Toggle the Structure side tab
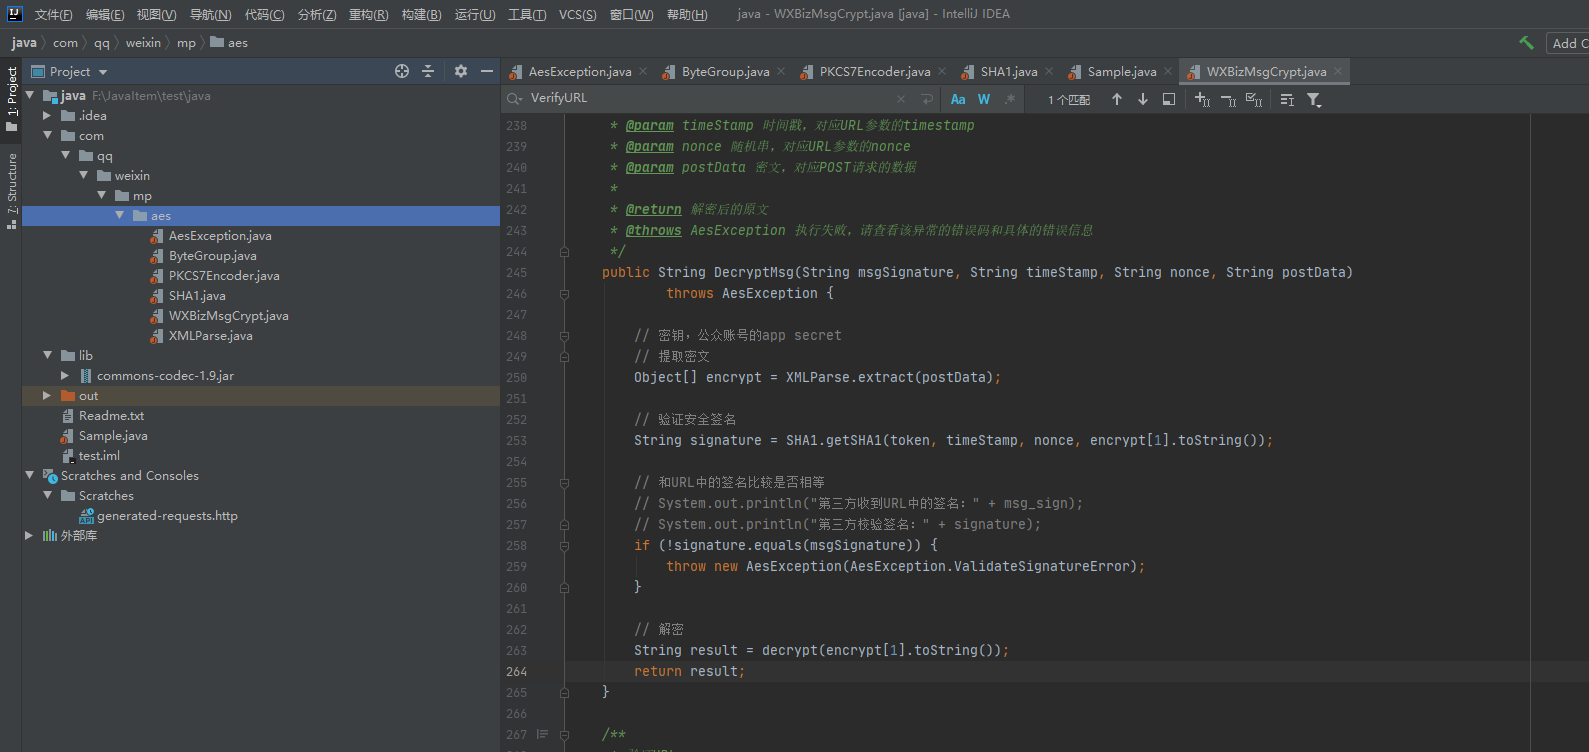This screenshot has height=752, width=1589. [x=12, y=190]
